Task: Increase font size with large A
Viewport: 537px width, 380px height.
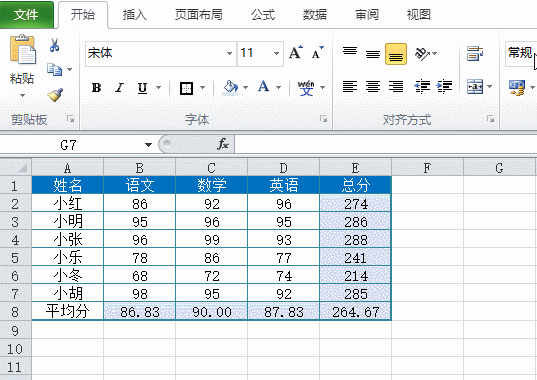Action: click(x=296, y=53)
